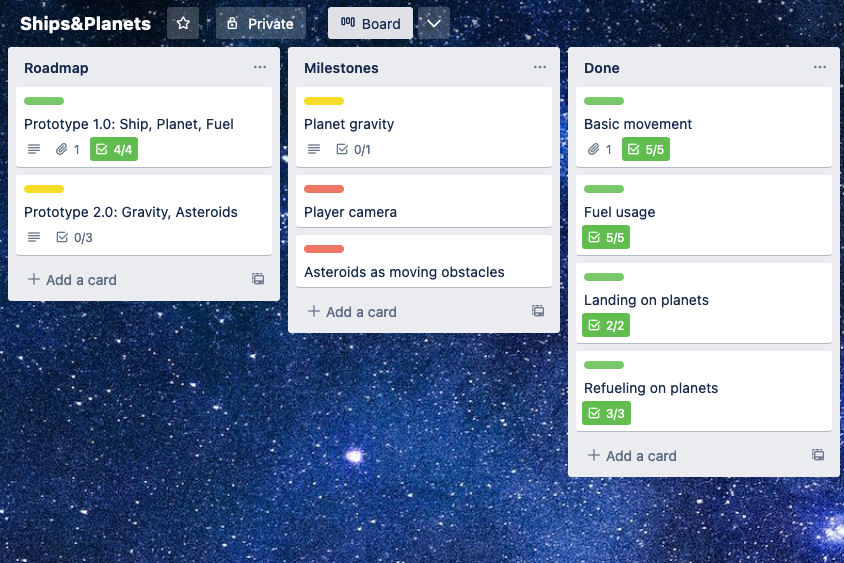Click the green label on Fuel usage card
Viewport: 844px width, 563px height.
point(604,189)
